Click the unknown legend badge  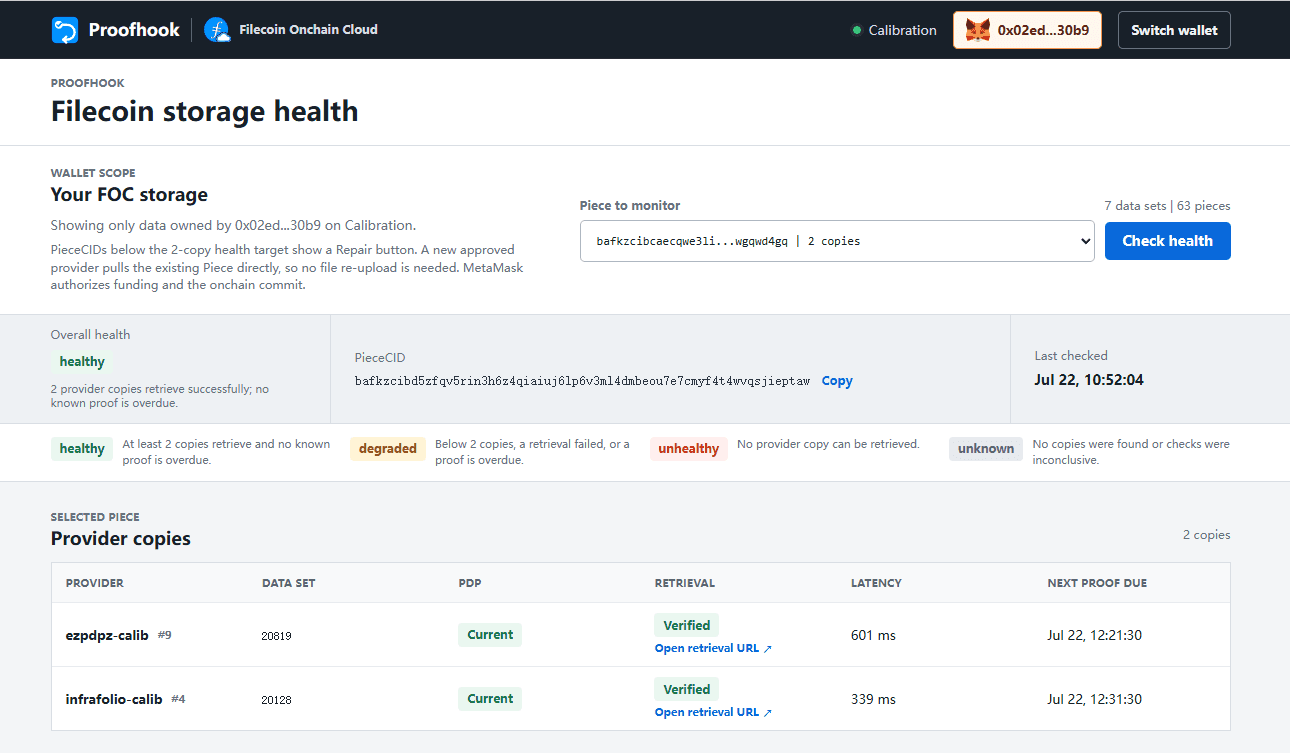[986, 449]
